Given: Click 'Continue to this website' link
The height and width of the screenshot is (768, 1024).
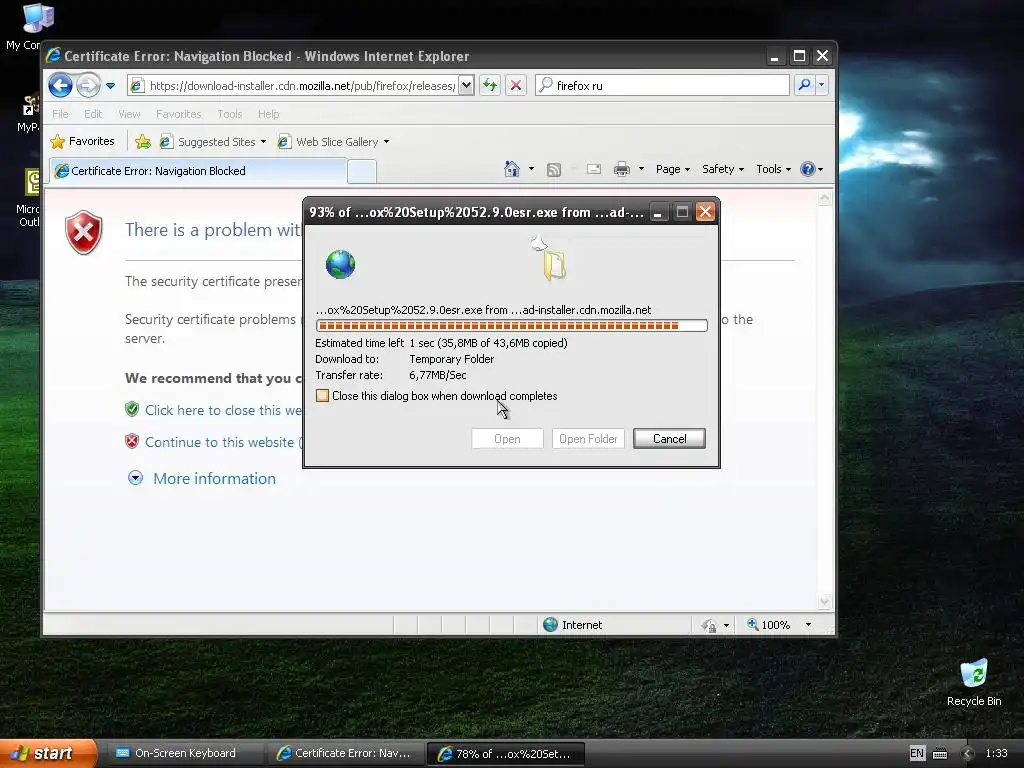Looking at the screenshot, I should pos(221,442).
